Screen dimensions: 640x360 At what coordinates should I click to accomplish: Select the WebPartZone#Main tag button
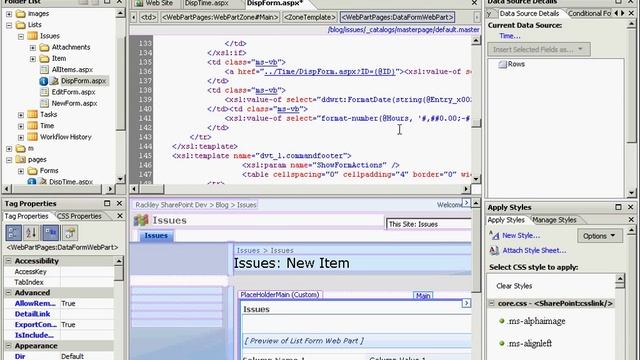tap(220, 17)
